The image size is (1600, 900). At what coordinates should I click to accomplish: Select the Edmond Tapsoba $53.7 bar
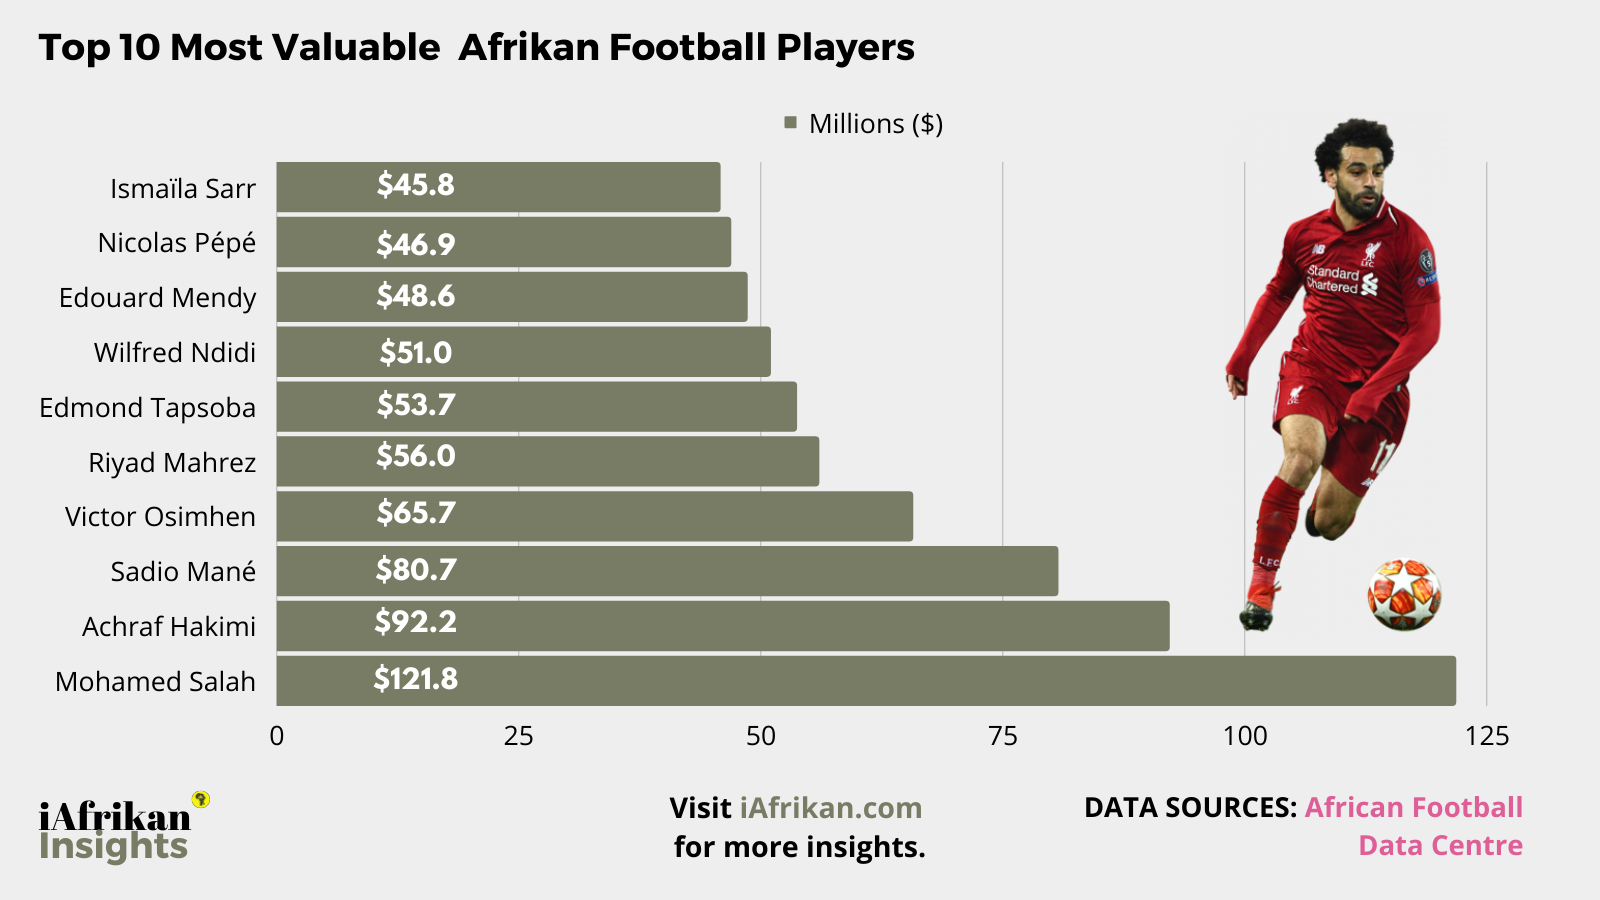tap(536, 406)
